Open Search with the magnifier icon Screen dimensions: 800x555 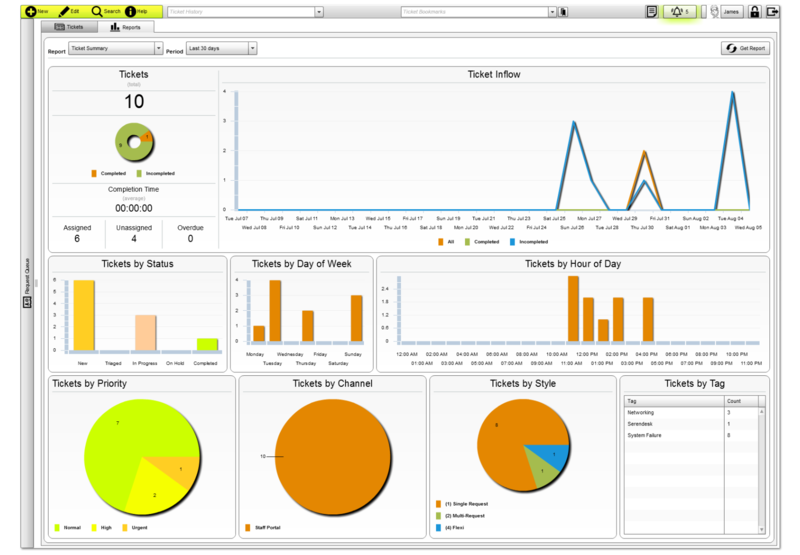pyautogui.click(x=97, y=11)
